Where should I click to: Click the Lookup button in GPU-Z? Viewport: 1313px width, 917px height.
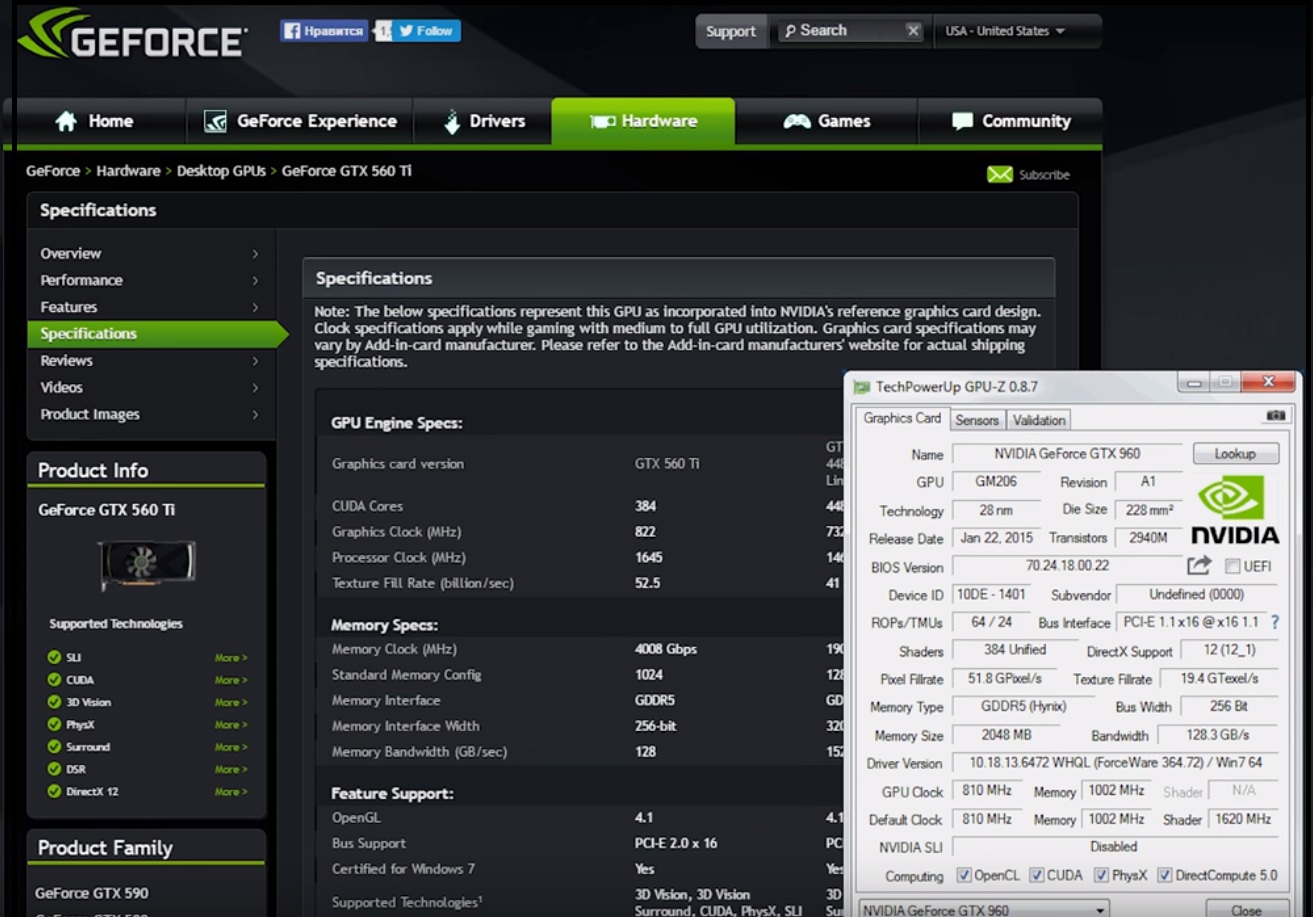pos(1235,454)
